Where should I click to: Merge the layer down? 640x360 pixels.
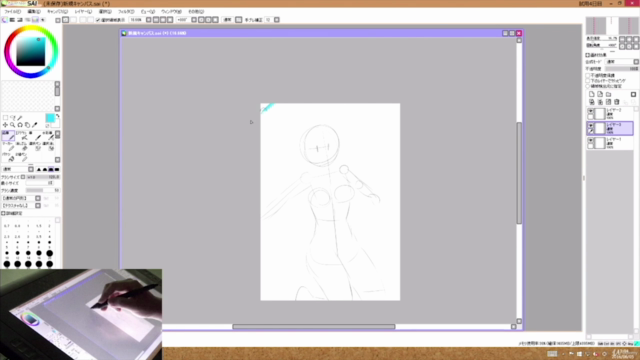point(600,102)
